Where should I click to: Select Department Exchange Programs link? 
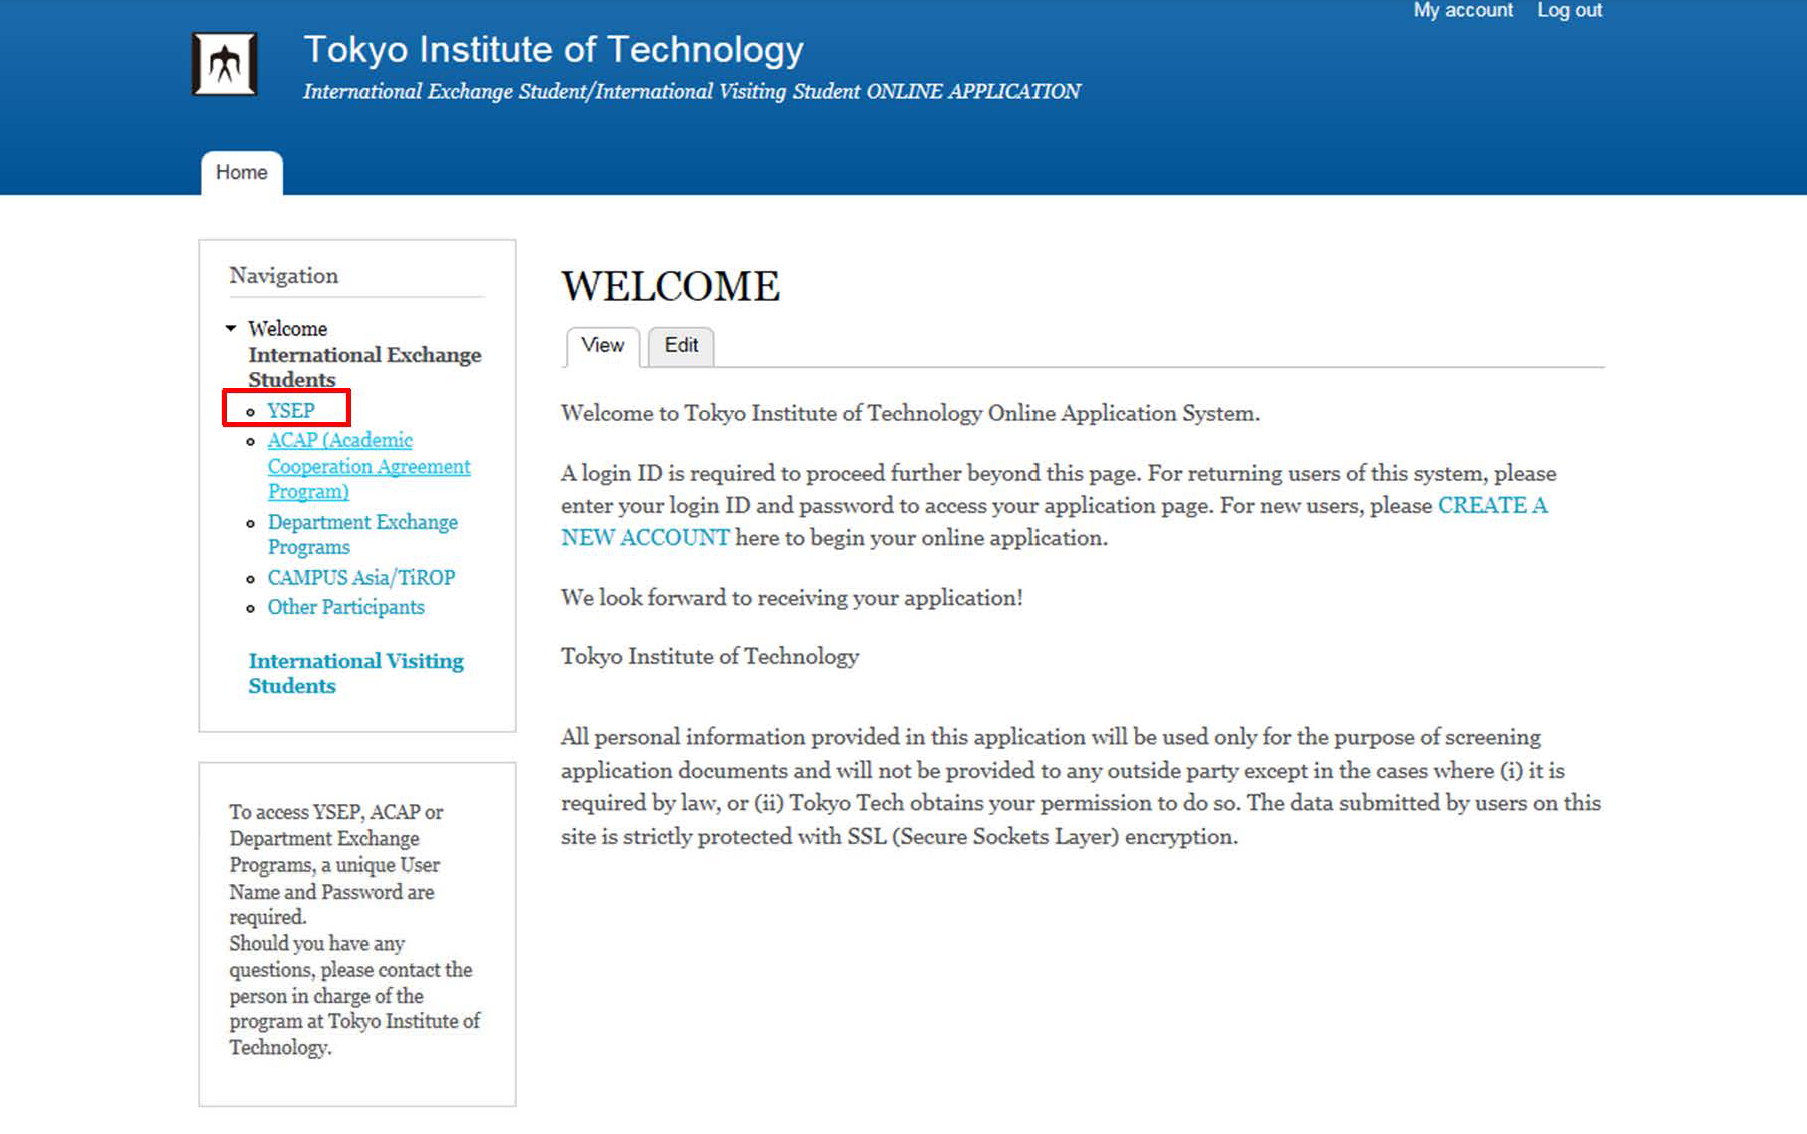coord(362,534)
